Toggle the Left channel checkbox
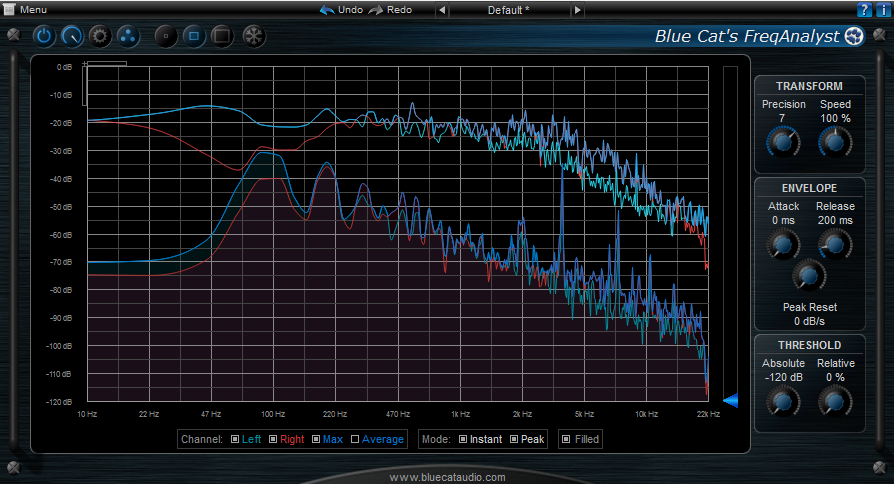 point(235,439)
